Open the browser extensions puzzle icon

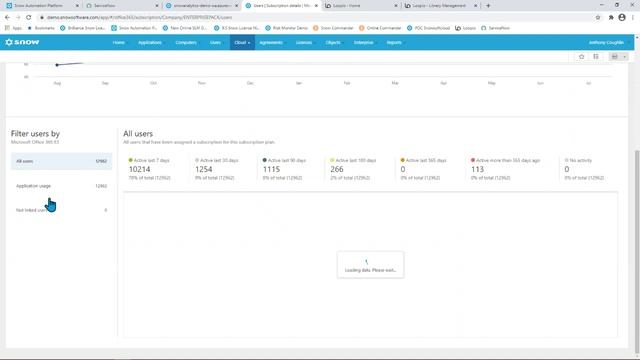tap(611, 17)
